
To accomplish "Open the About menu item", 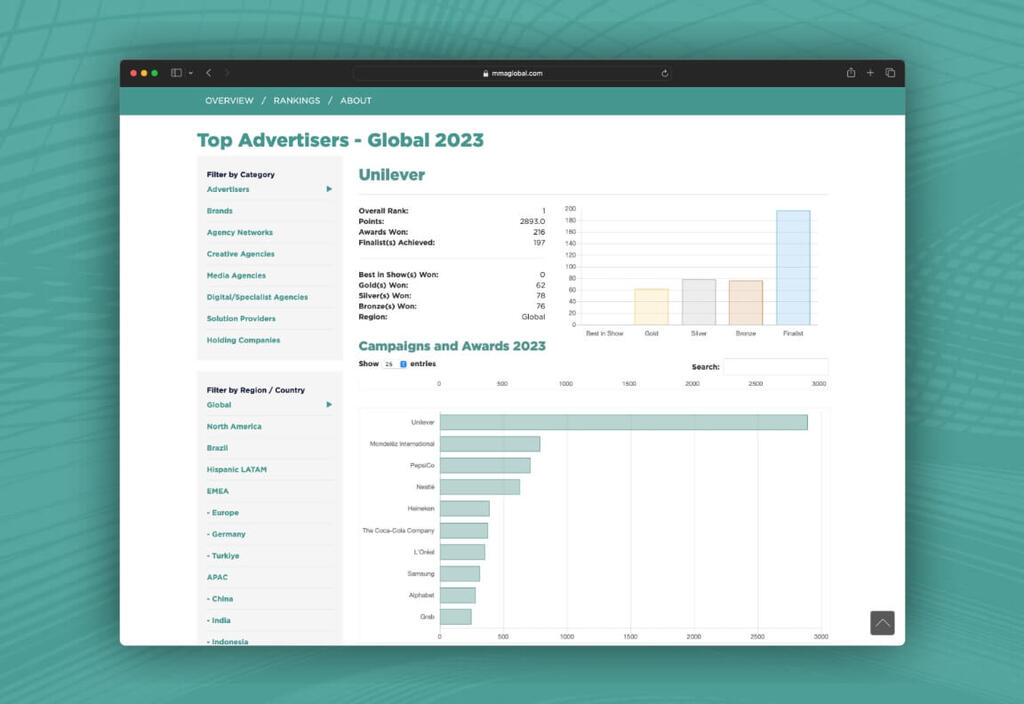I will pos(355,101).
